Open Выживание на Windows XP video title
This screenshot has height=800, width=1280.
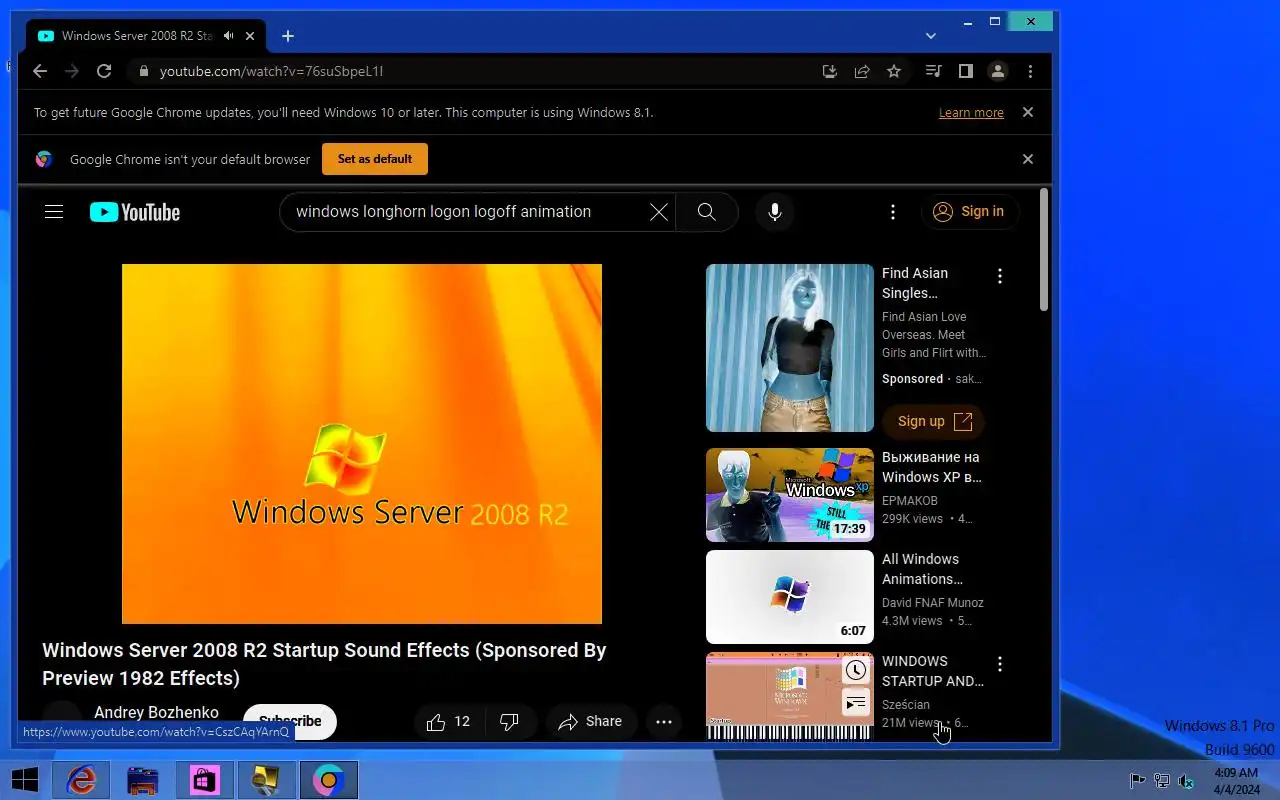[x=932, y=467]
